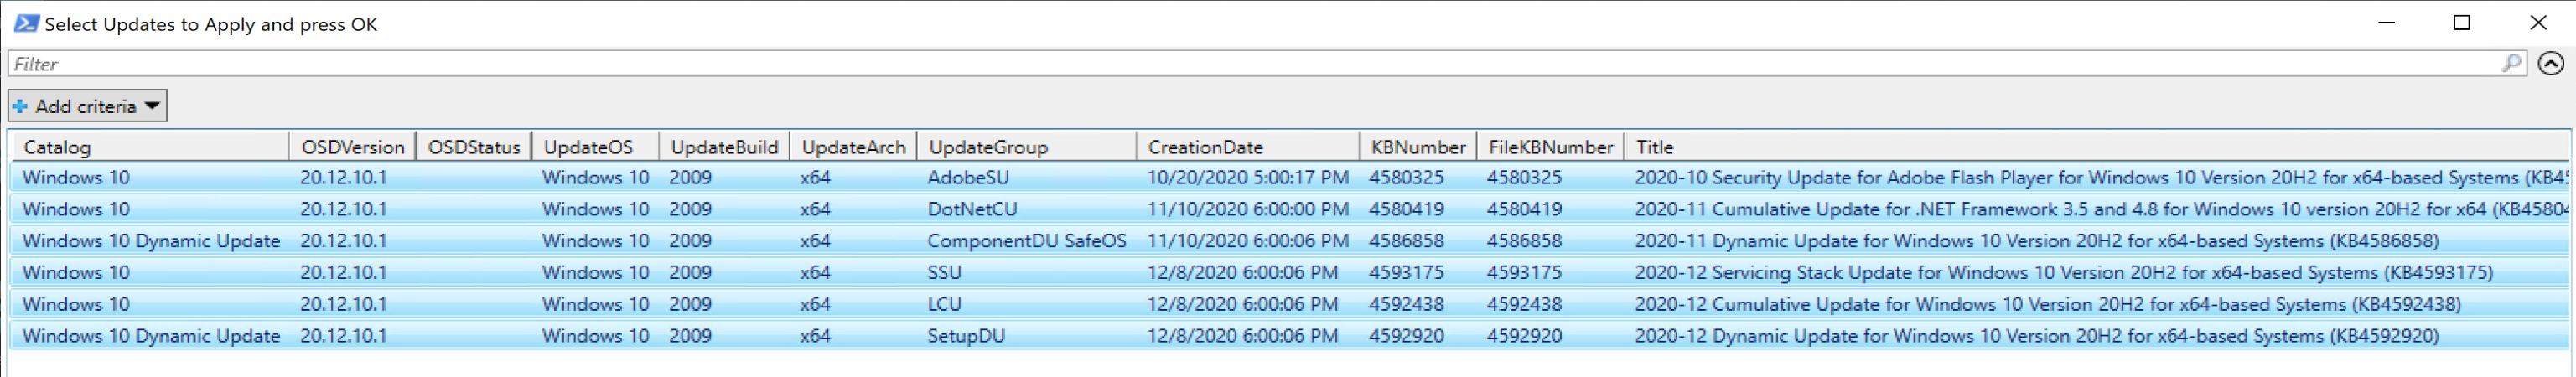Open the Add criteria dropdown arrow

click(152, 105)
